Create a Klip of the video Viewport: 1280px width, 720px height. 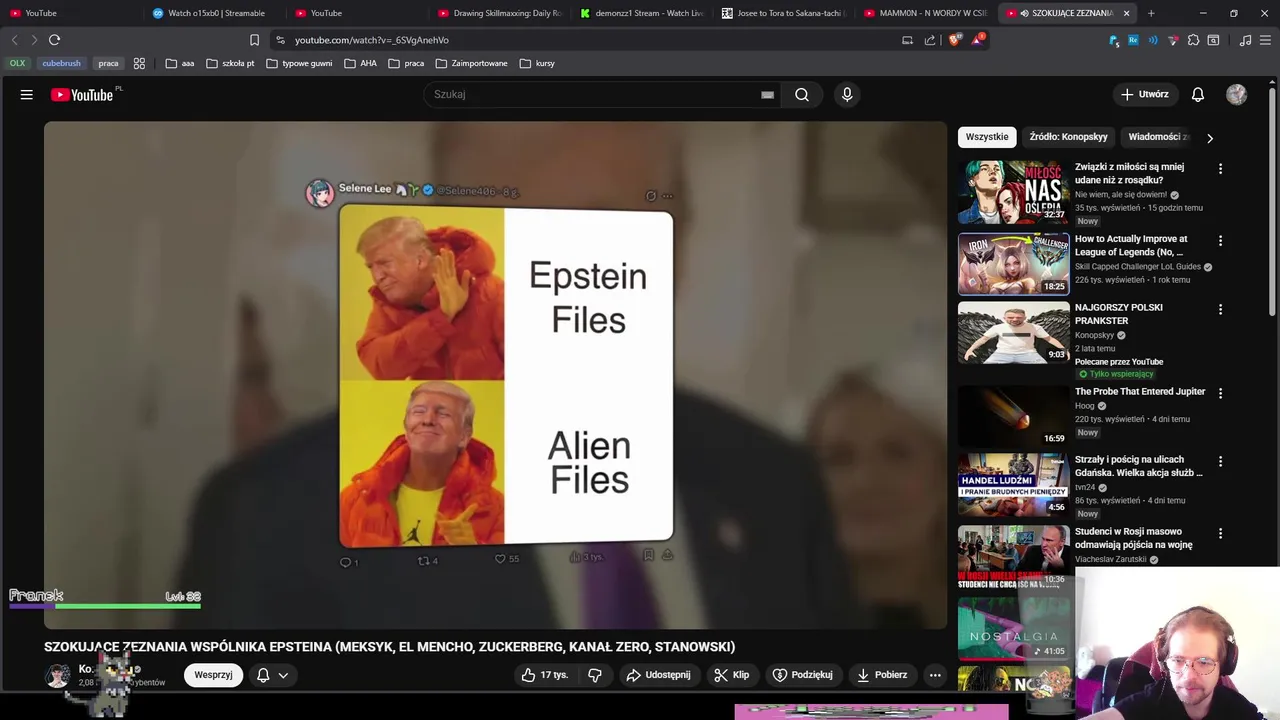point(731,675)
